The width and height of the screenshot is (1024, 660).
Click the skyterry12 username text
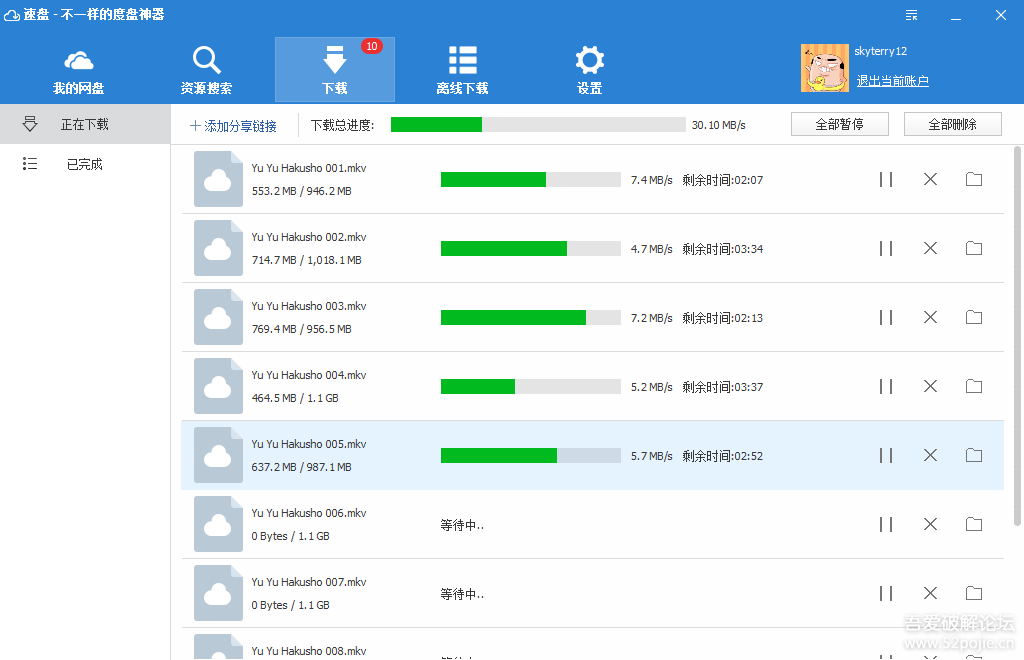point(880,51)
